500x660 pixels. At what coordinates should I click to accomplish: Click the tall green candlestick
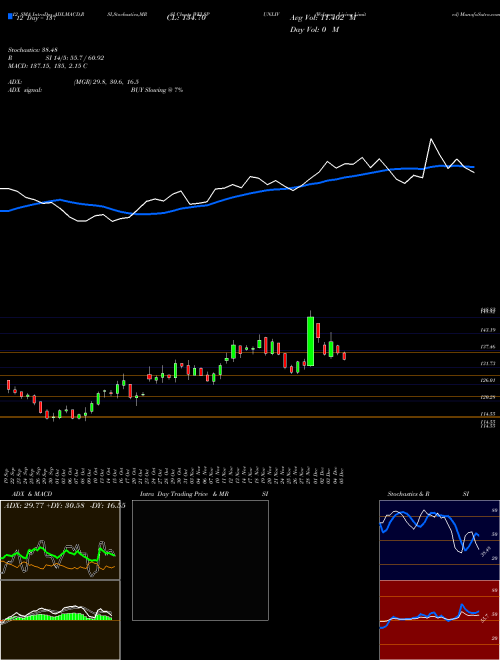tap(311, 341)
